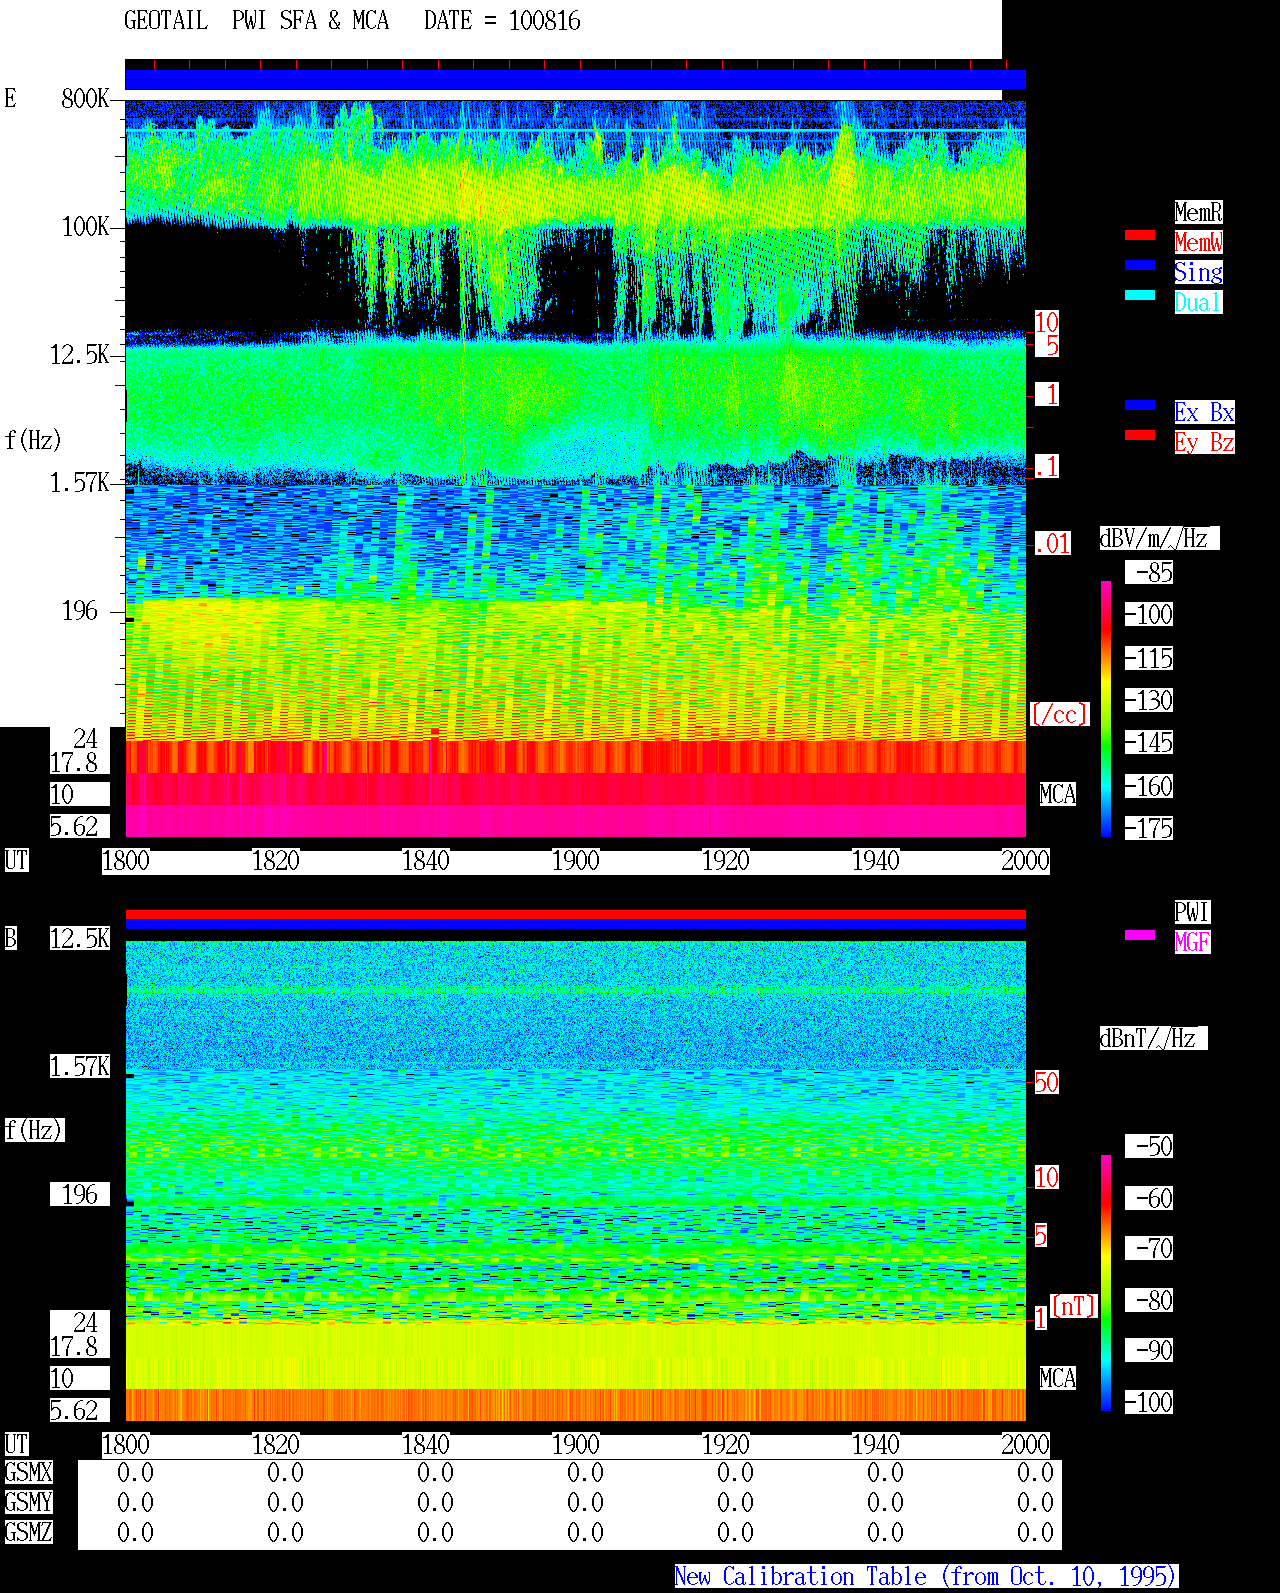Select the 'Ey Bz' legend label
Screen dimensions: 1280x1593
[x=1204, y=442]
